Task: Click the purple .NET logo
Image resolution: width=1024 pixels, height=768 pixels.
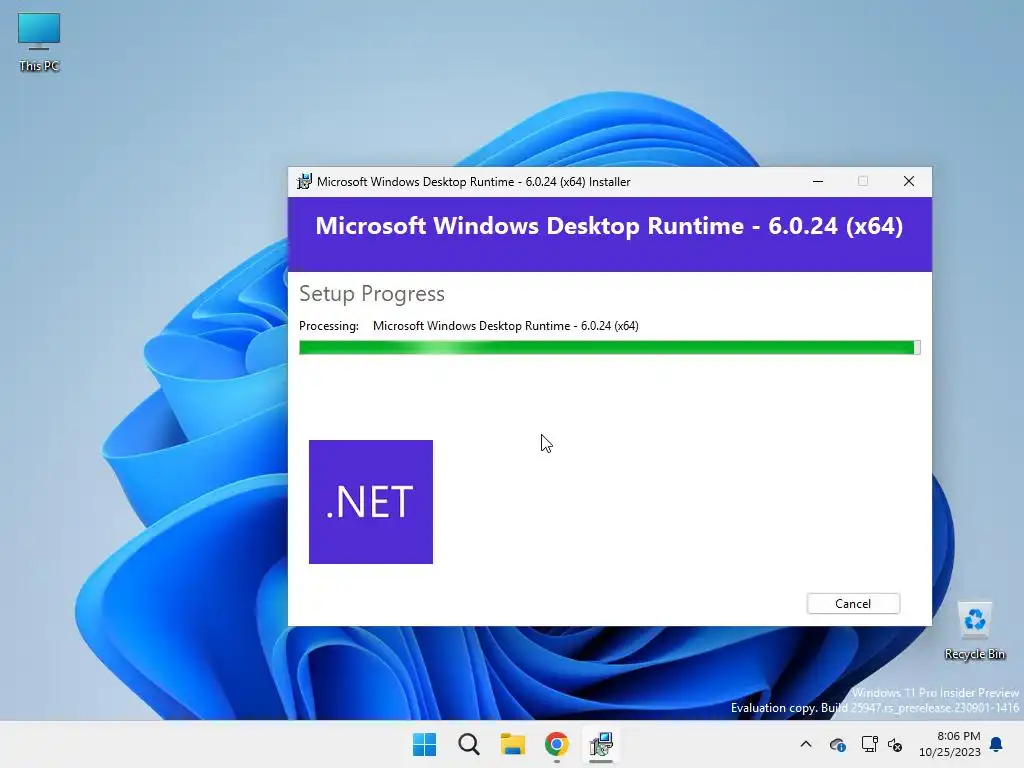Action: tap(371, 502)
